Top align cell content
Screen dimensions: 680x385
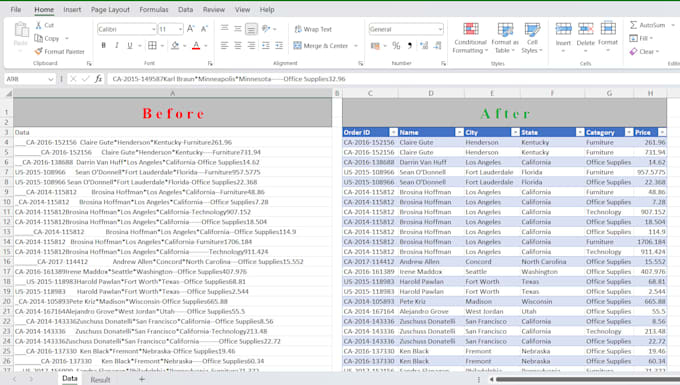tap(224, 29)
